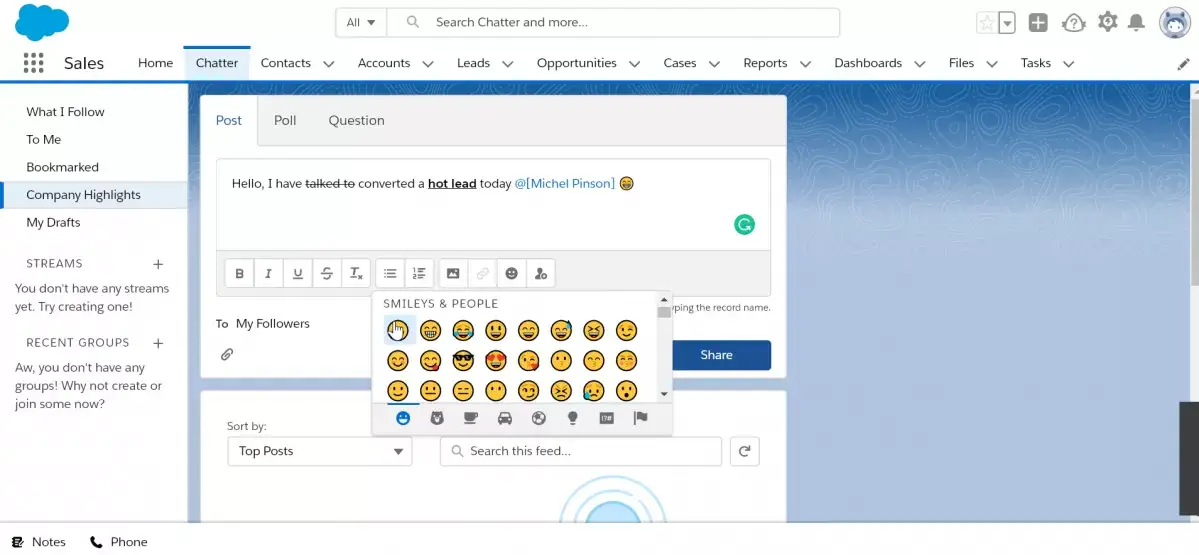
Task: Open the Help question mark icon
Action: click(1074, 23)
